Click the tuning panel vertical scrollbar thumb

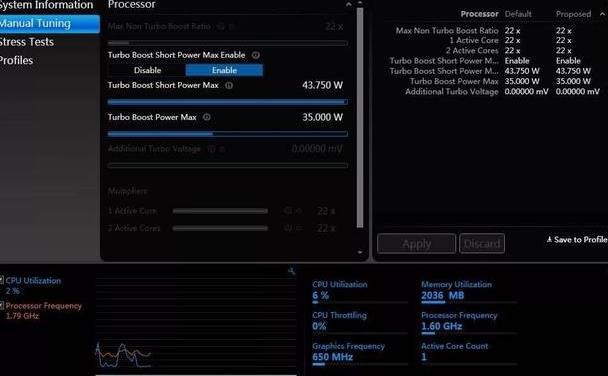(x=360, y=117)
